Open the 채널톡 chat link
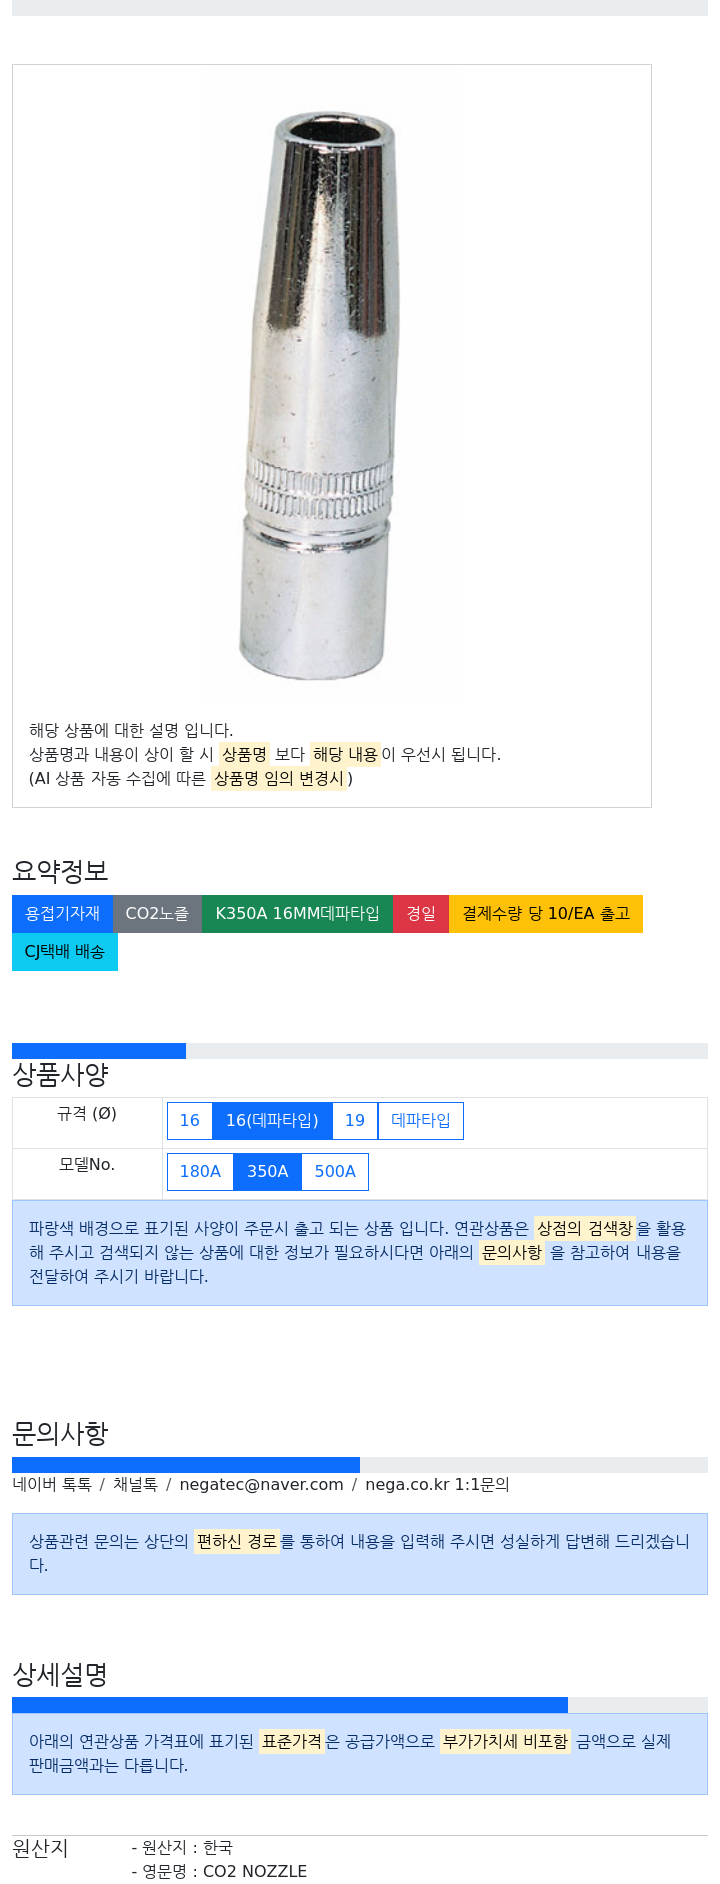This screenshot has height=1884, width=720. pos(135,1485)
